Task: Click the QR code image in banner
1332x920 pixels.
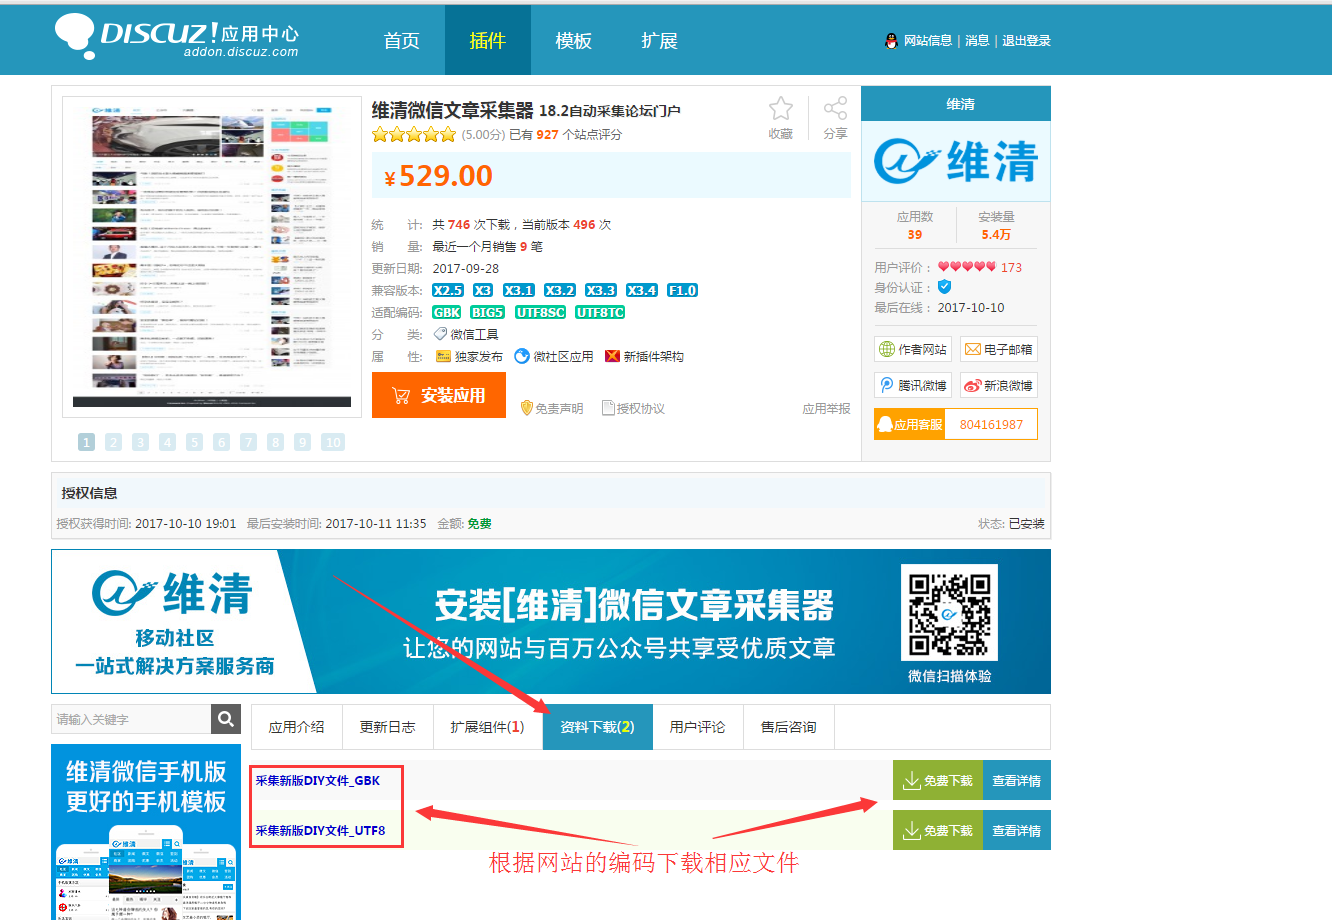Action: [950, 612]
